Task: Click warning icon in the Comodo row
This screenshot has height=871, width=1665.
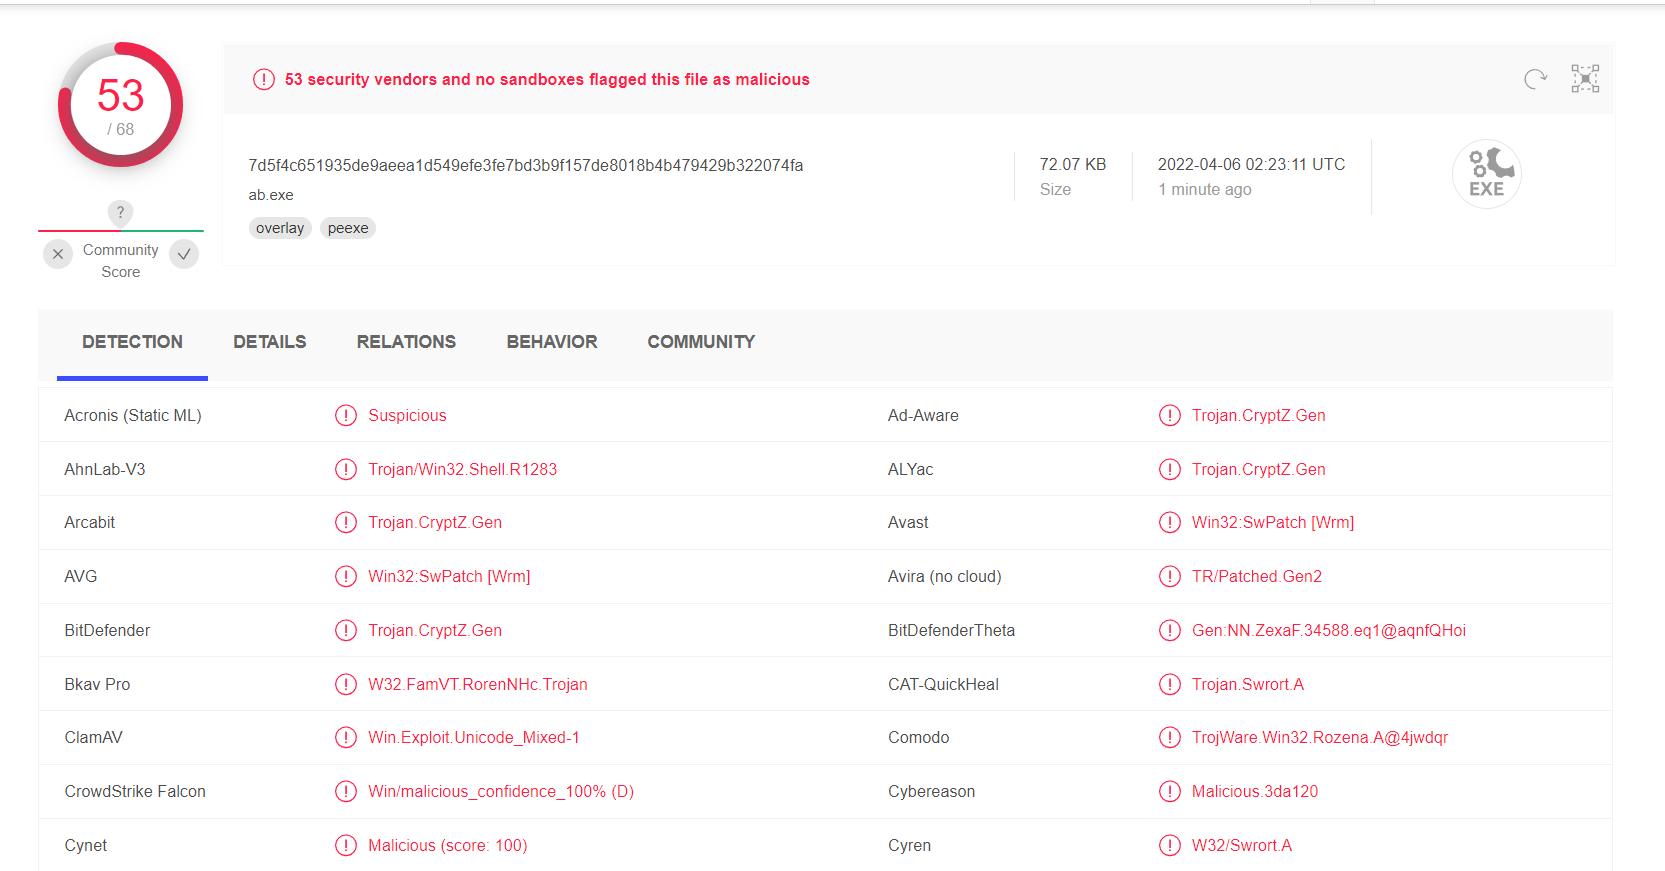Action: (x=1170, y=737)
